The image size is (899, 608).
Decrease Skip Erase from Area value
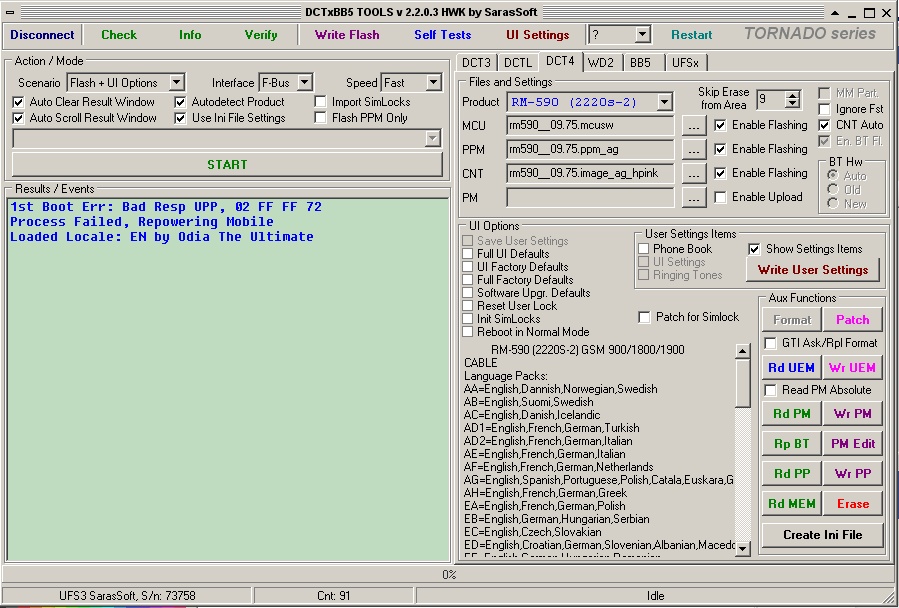792,104
